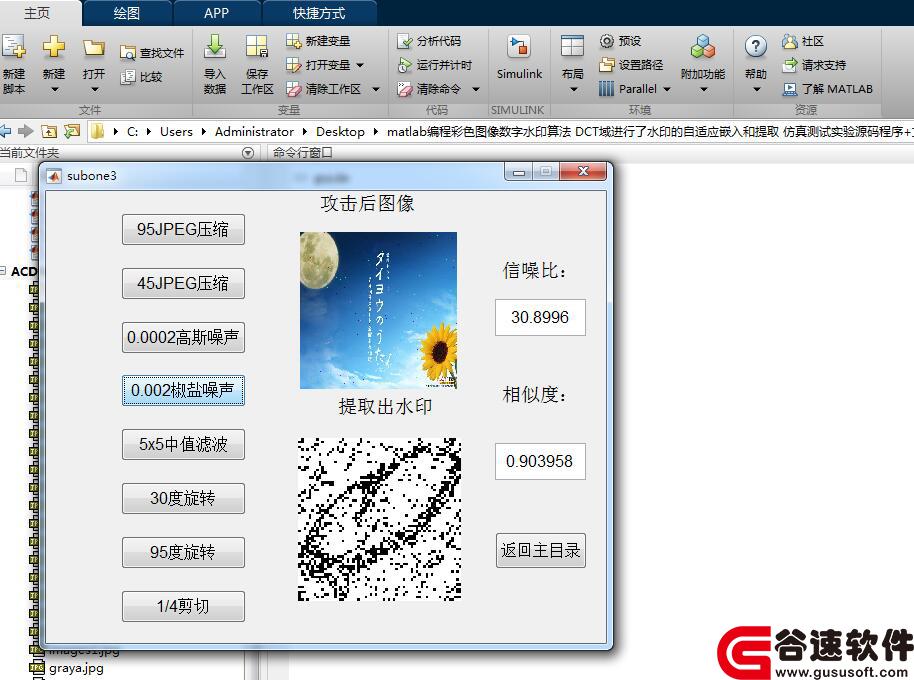914x680 pixels.
Task: Click the forward navigation arrow
Action: pos(26,131)
